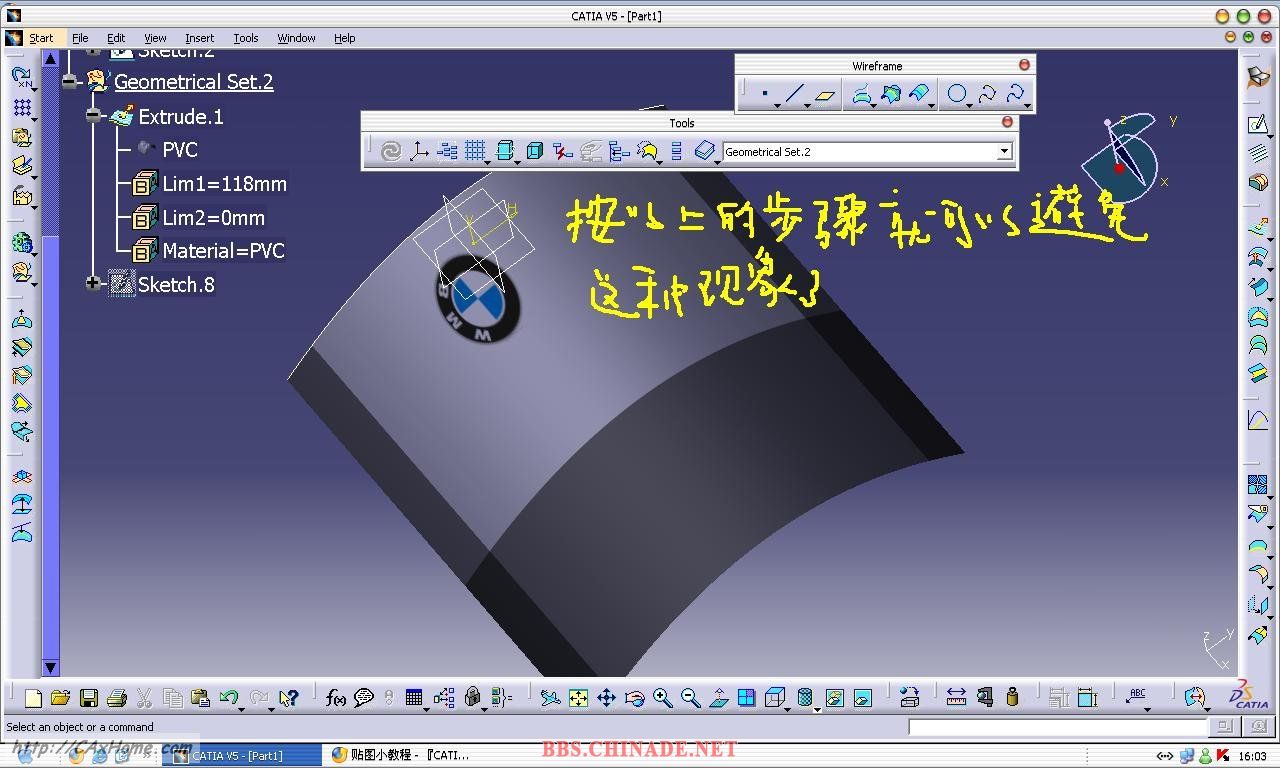Click the Fit All In view icon

click(x=578, y=698)
